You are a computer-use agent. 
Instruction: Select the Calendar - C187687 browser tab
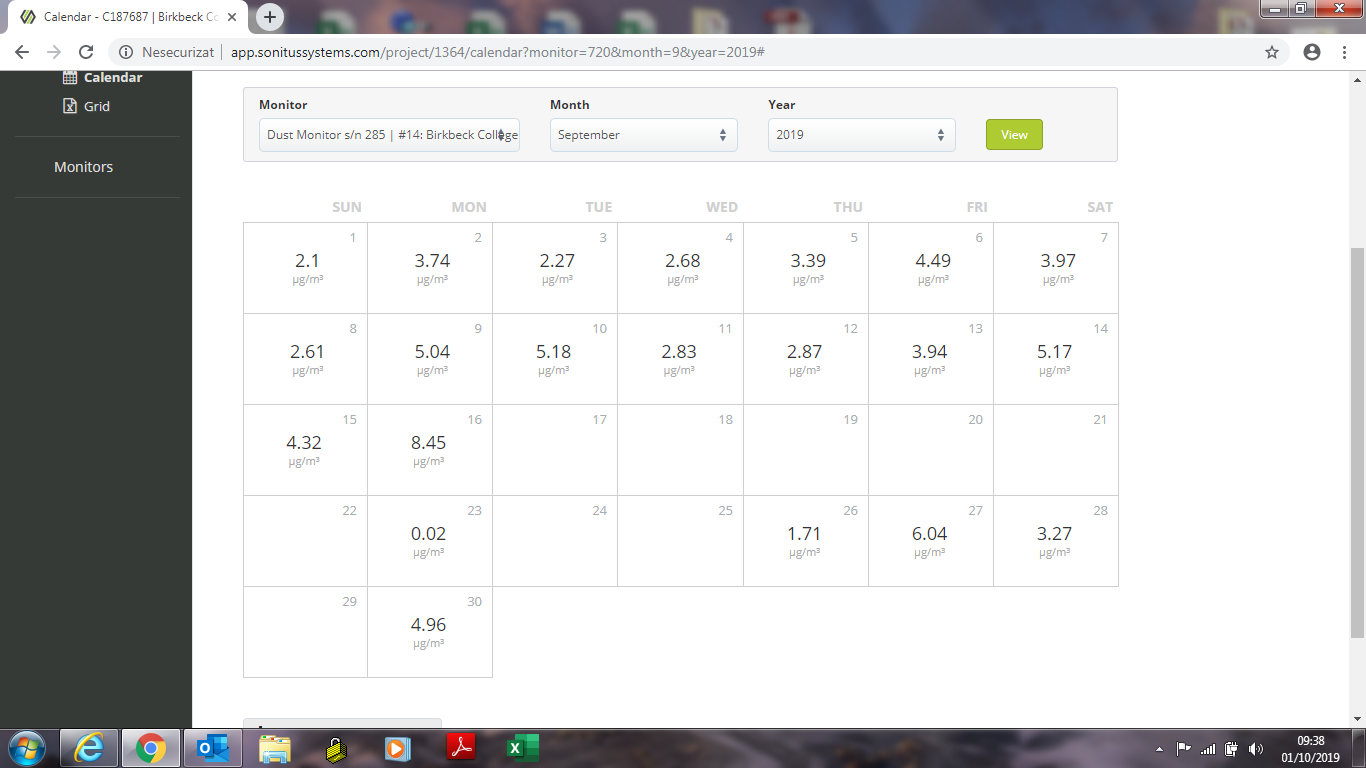pos(128,17)
